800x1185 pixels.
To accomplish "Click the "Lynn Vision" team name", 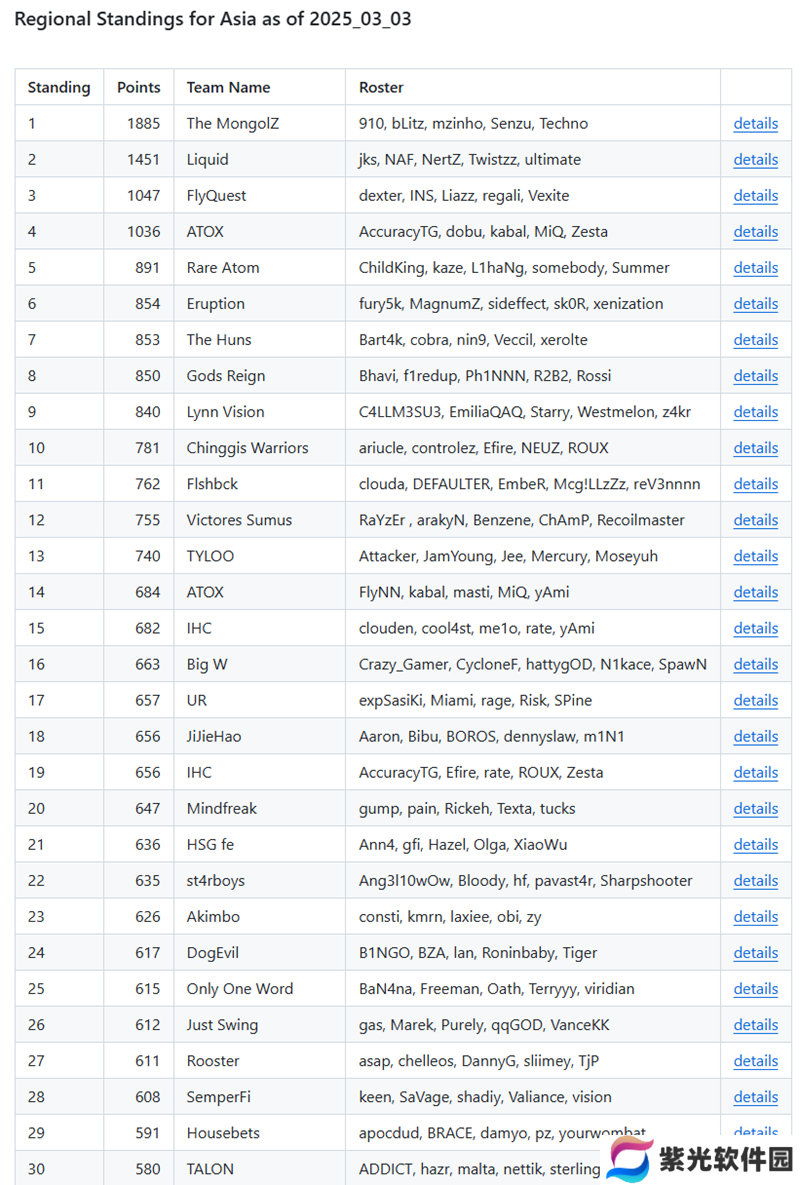I will point(225,412).
